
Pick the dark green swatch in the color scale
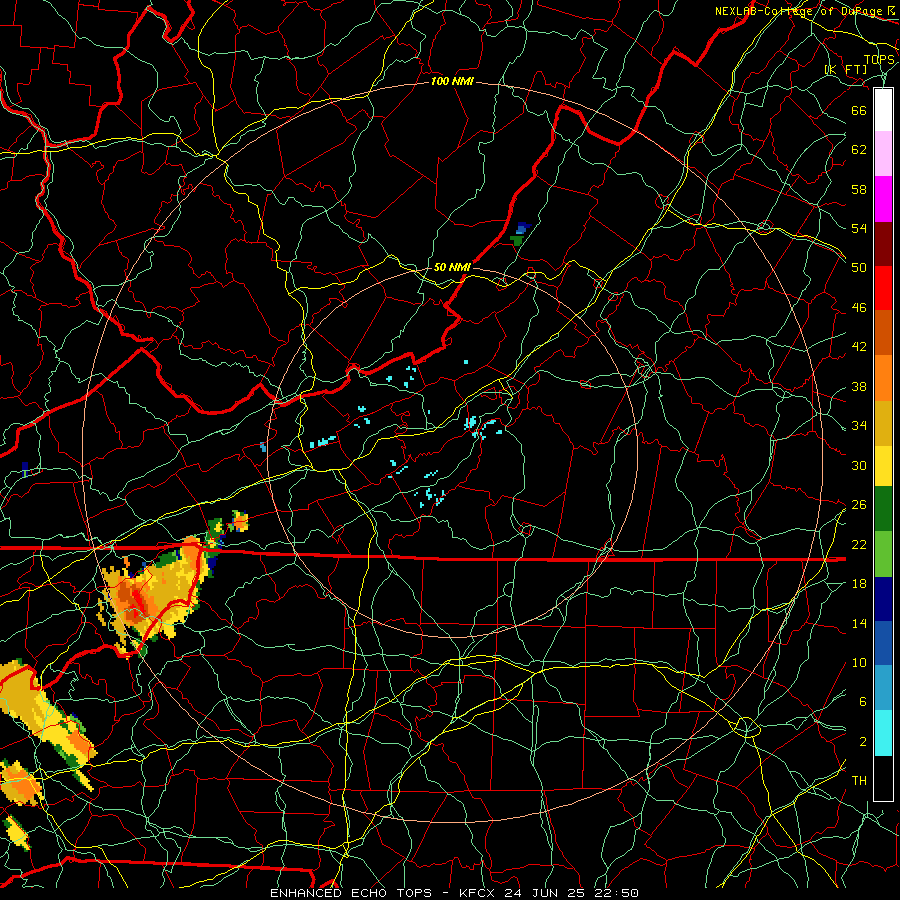(x=883, y=509)
